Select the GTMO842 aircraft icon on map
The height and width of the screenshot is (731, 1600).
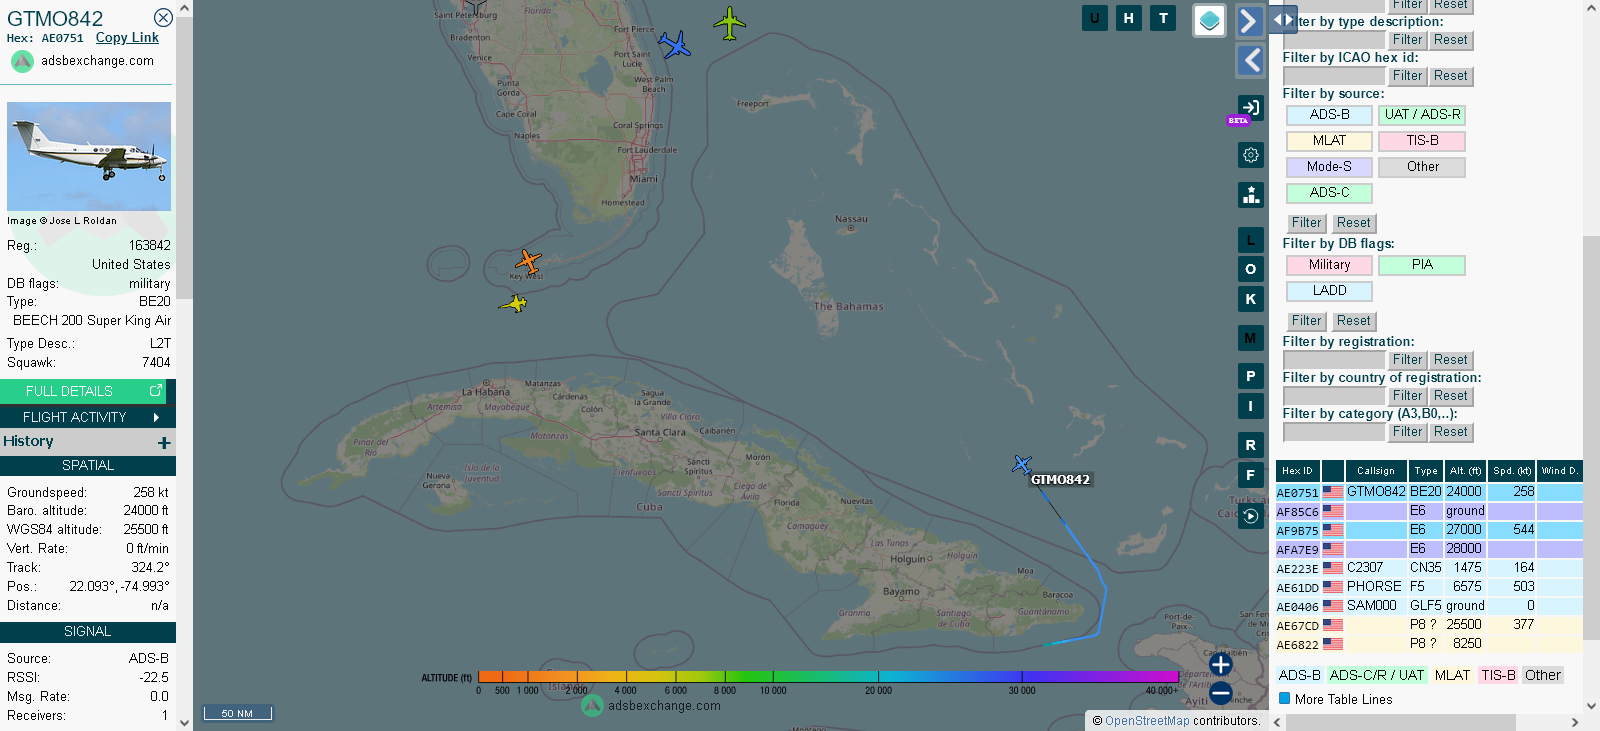[1021, 464]
